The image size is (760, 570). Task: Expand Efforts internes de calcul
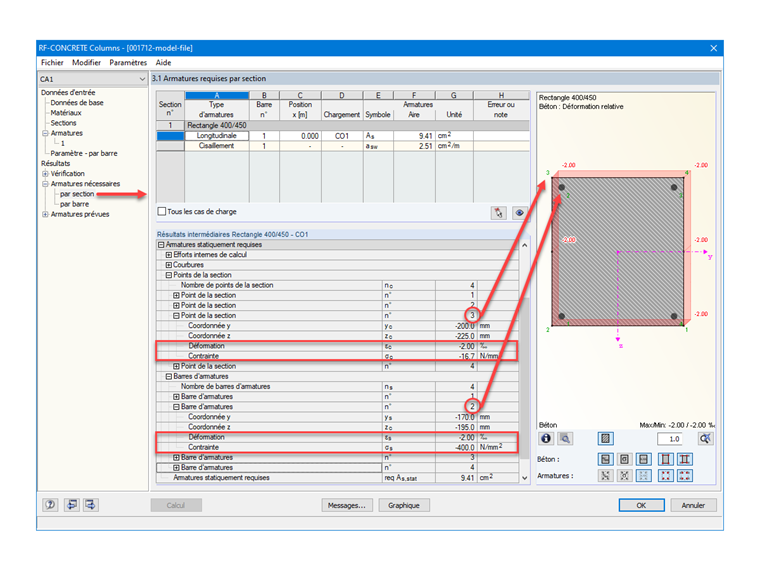pyautogui.click(x=169, y=255)
